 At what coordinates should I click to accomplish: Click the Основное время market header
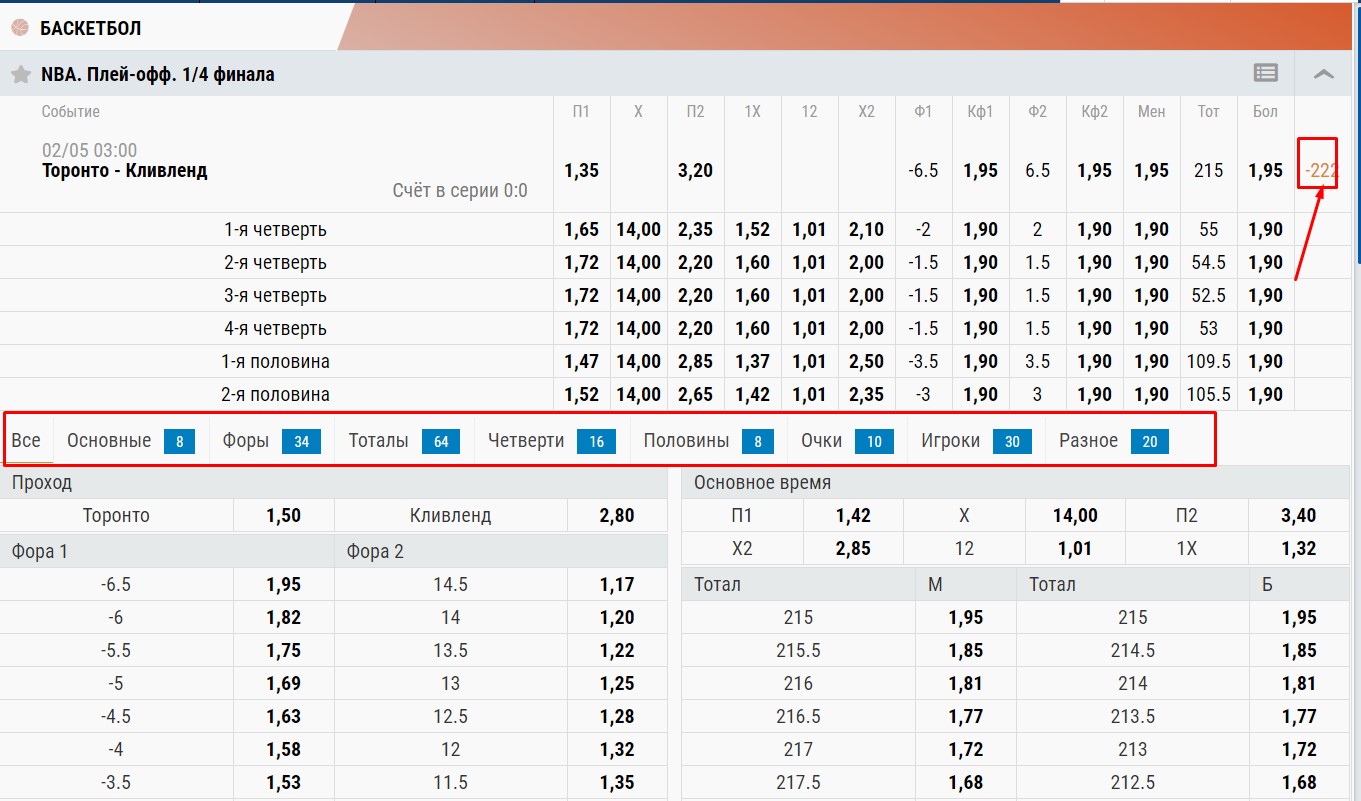pos(1015,483)
